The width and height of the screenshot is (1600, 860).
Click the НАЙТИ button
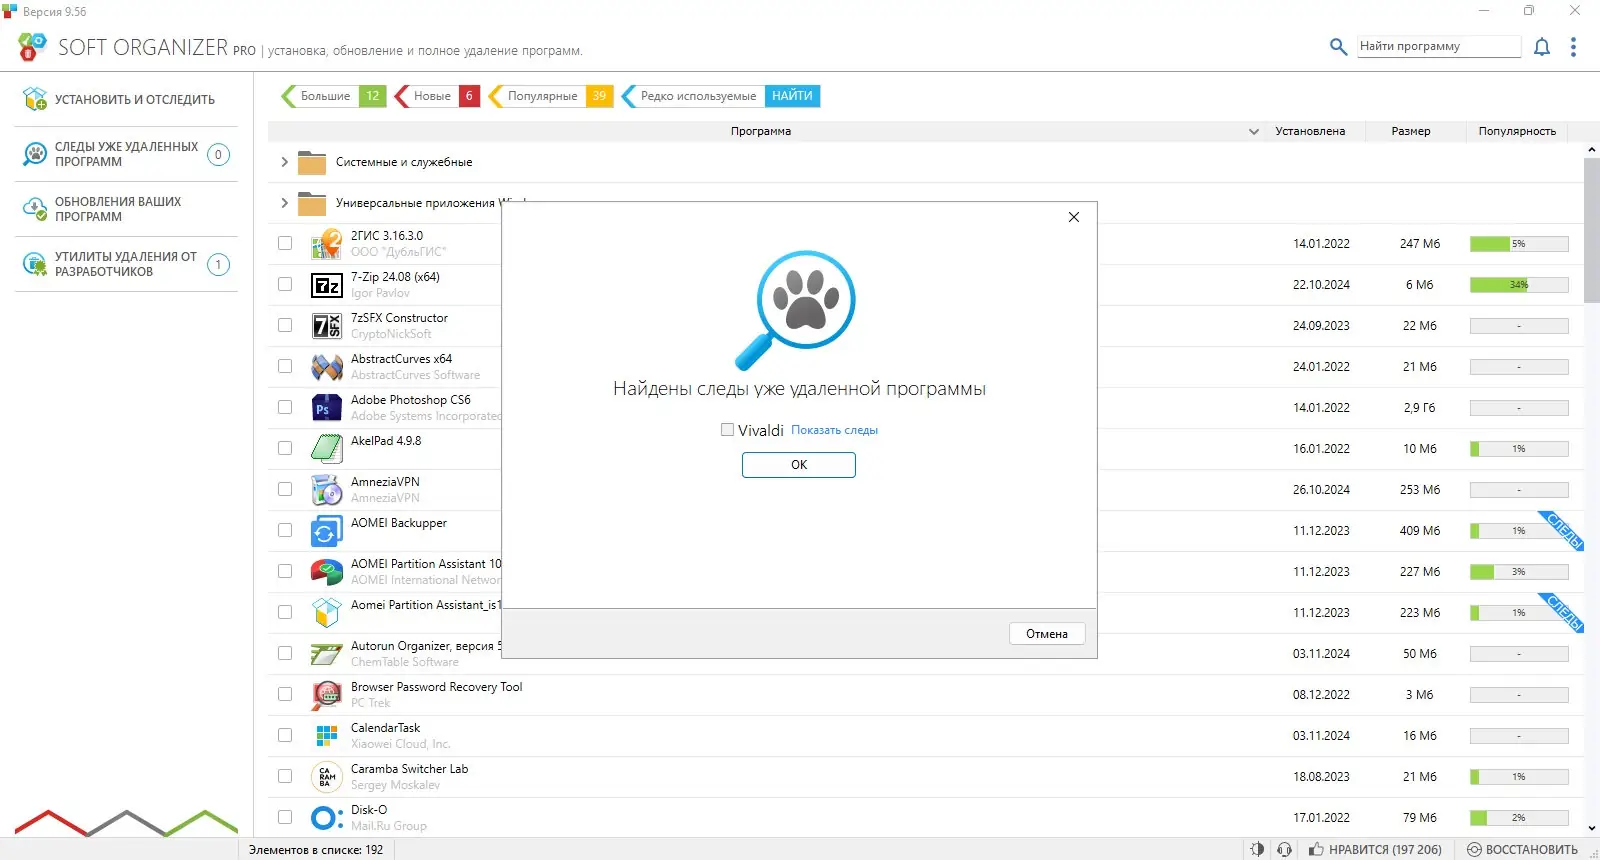(x=792, y=96)
